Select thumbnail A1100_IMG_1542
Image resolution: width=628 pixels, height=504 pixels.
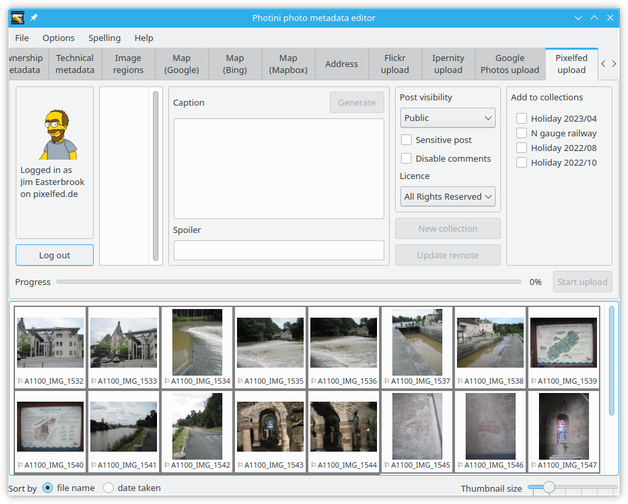click(x=197, y=431)
